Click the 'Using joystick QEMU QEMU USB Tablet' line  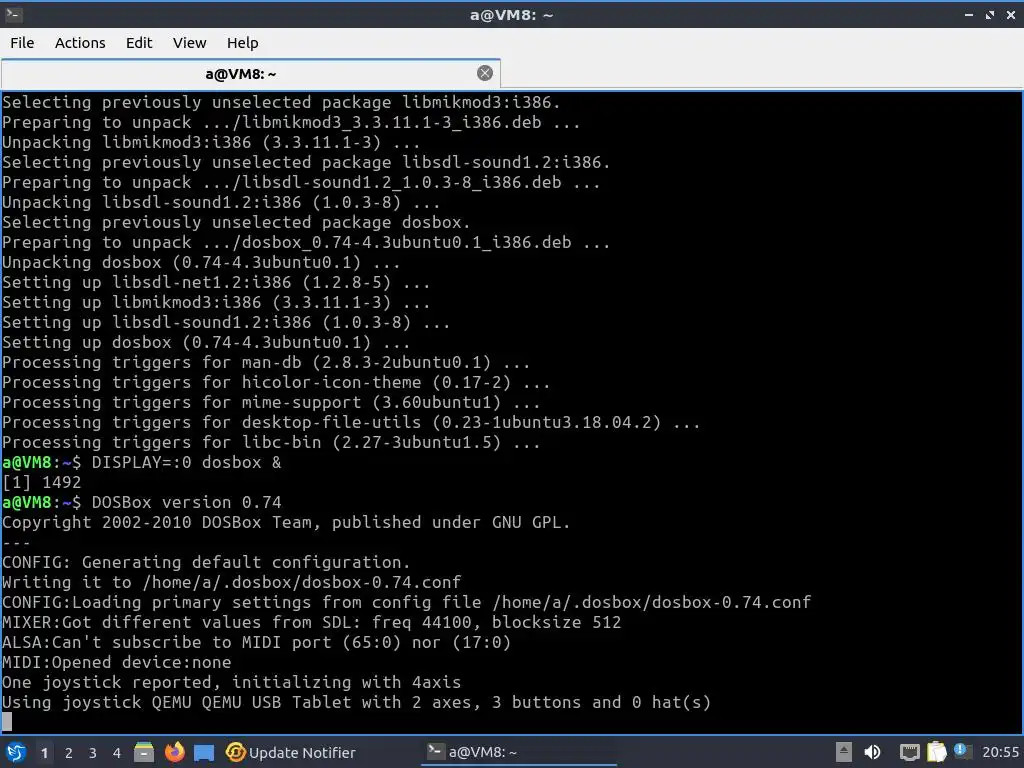click(x=357, y=703)
